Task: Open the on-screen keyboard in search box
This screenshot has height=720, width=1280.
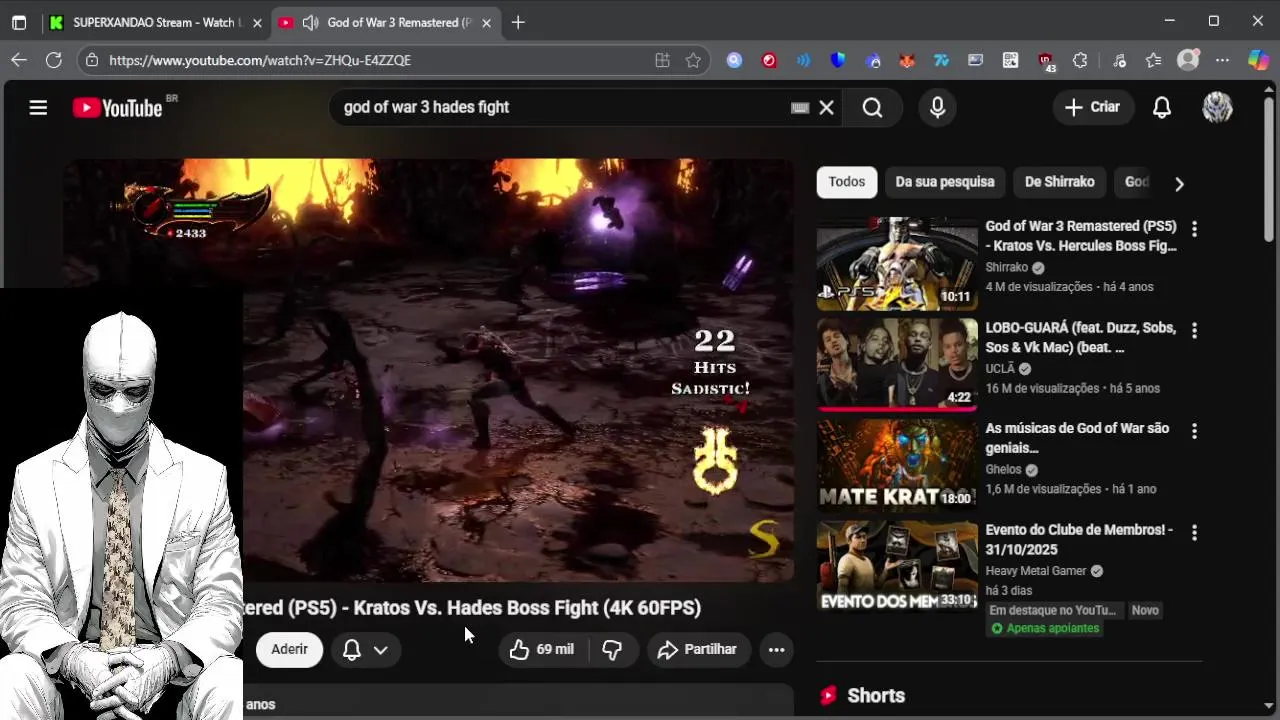Action: click(800, 107)
